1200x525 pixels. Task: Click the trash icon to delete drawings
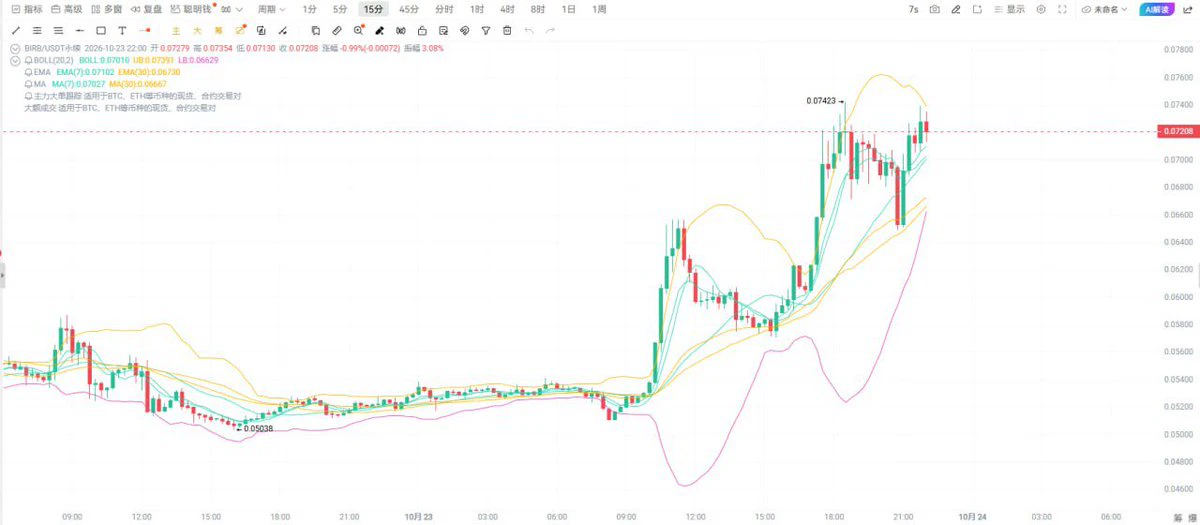(x=507, y=30)
